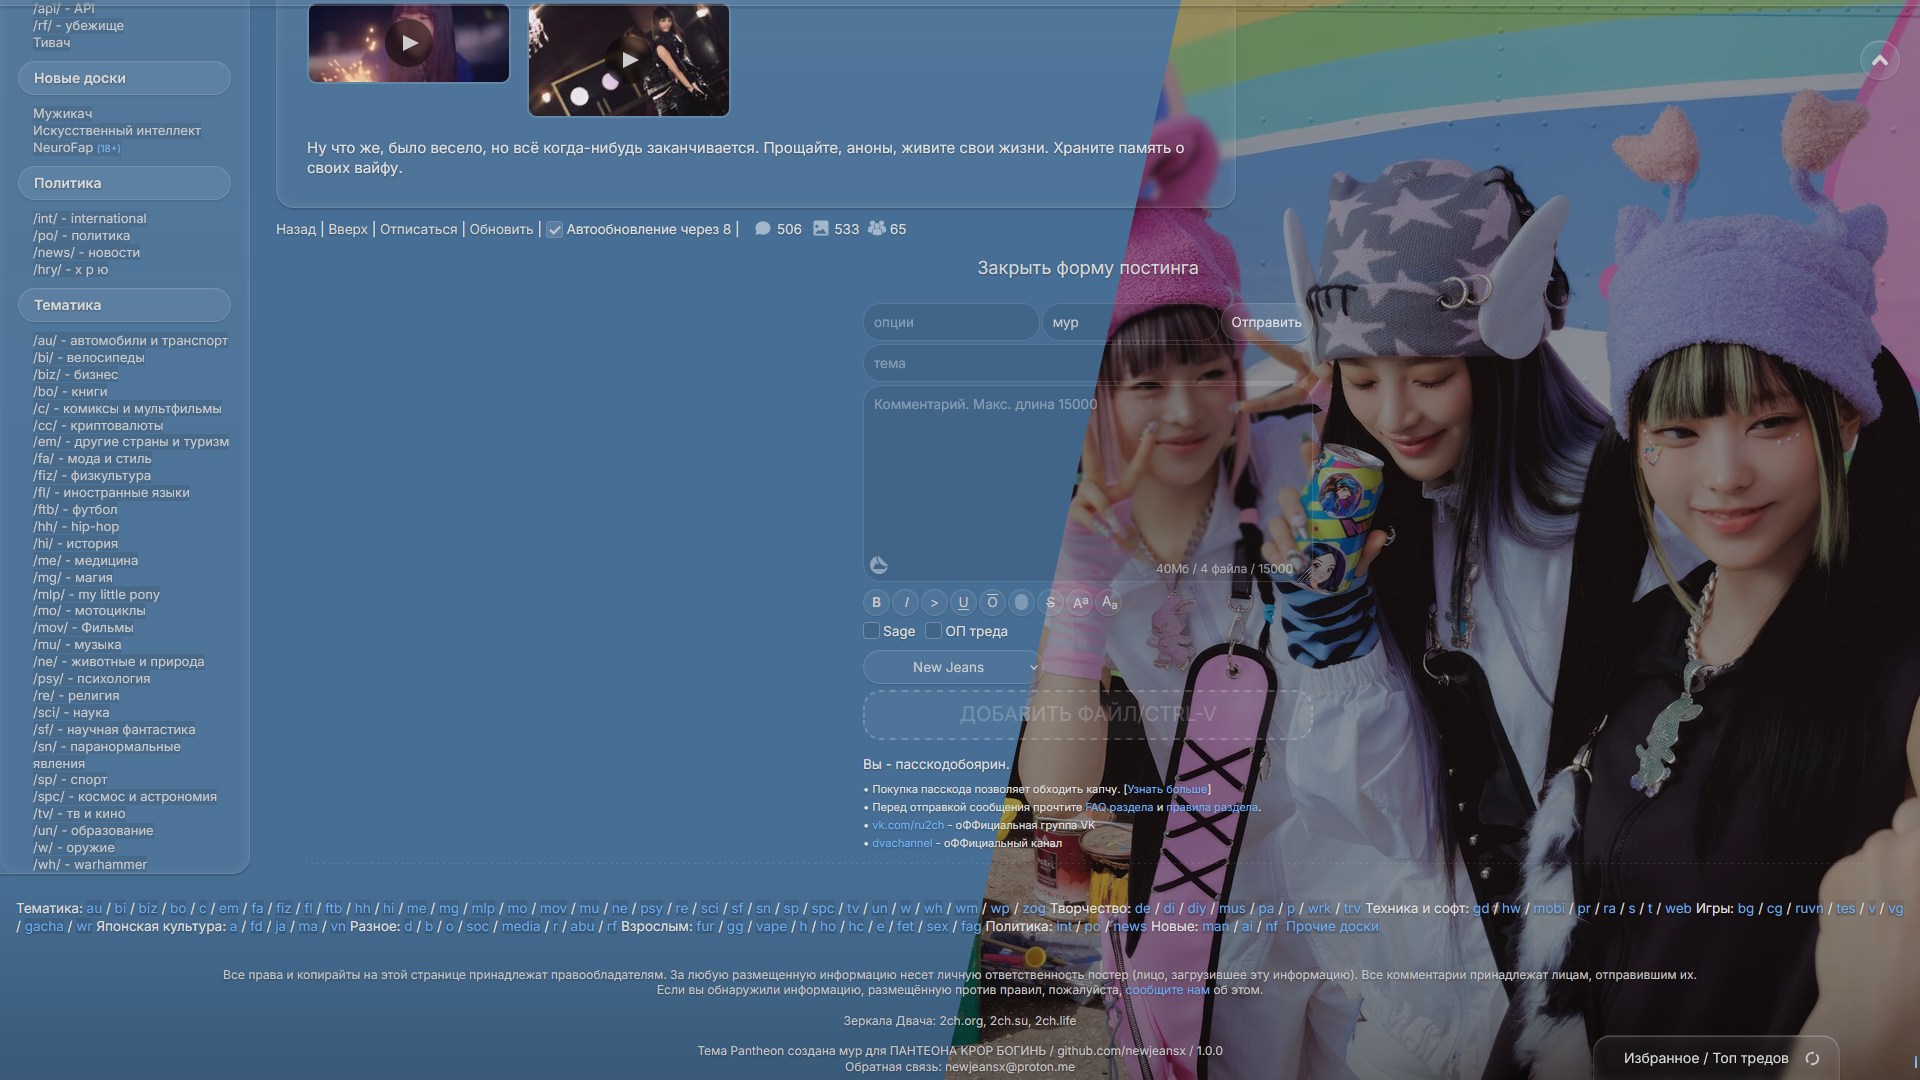The height and width of the screenshot is (1080, 1920).
Task: Open Избранное / Топ тредов panel
Action: (1705, 1058)
